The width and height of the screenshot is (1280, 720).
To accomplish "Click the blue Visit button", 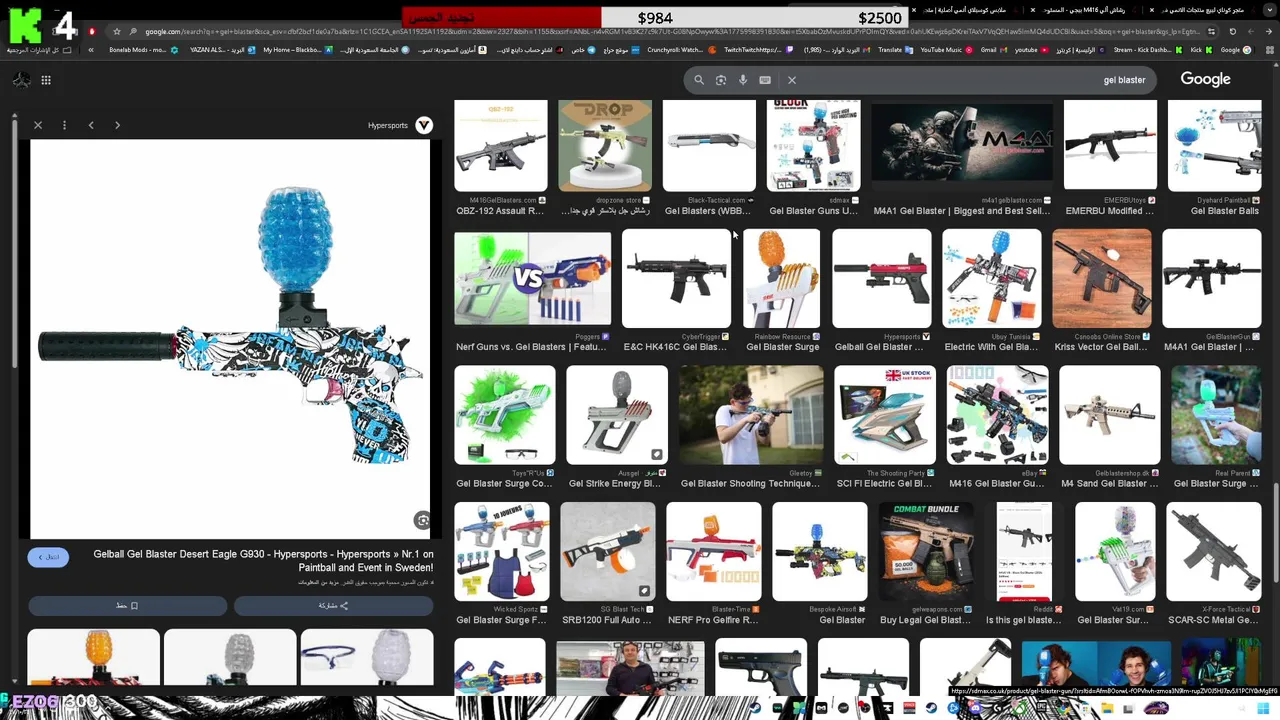I will (x=48, y=557).
